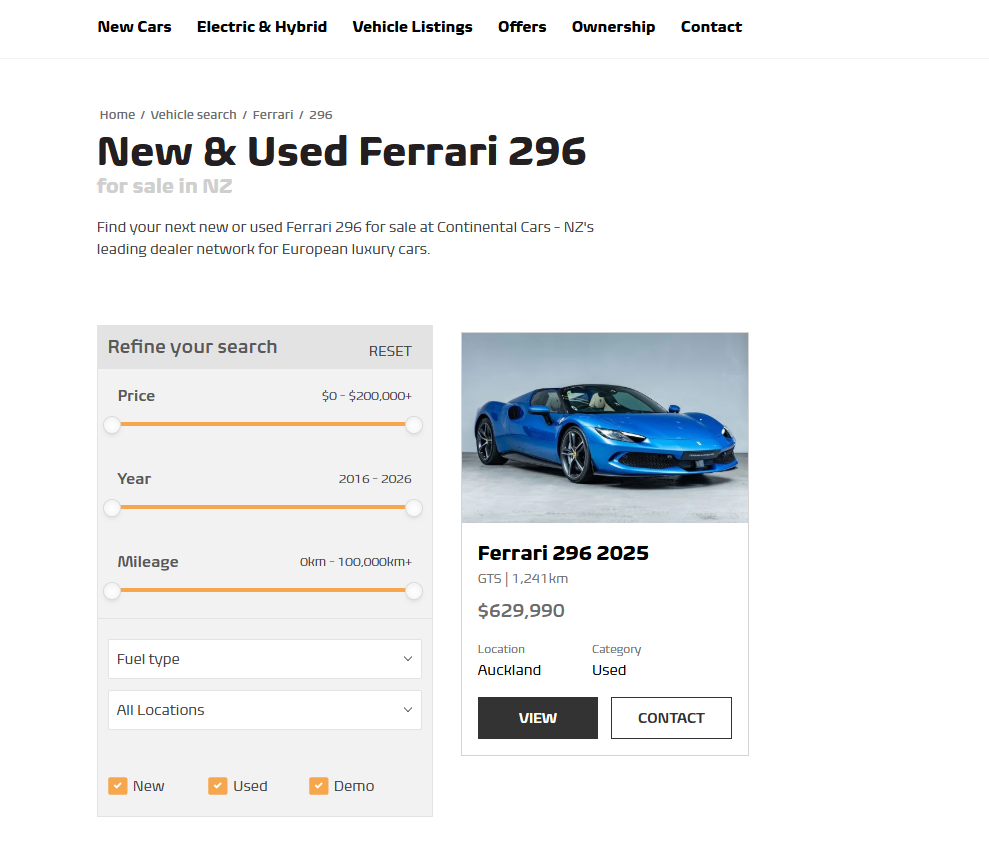Expand the All Locations dropdown
Image resolution: width=989 pixels, height=852 pixels.
pos(265,710)
